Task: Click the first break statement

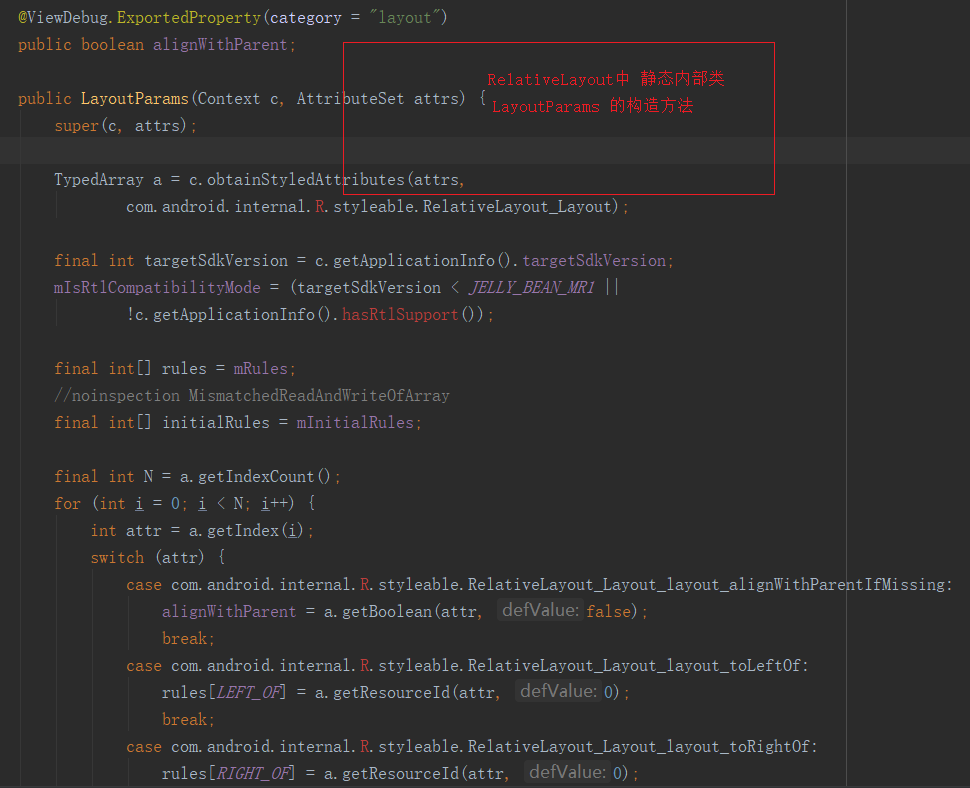Action: click(188, 639)
